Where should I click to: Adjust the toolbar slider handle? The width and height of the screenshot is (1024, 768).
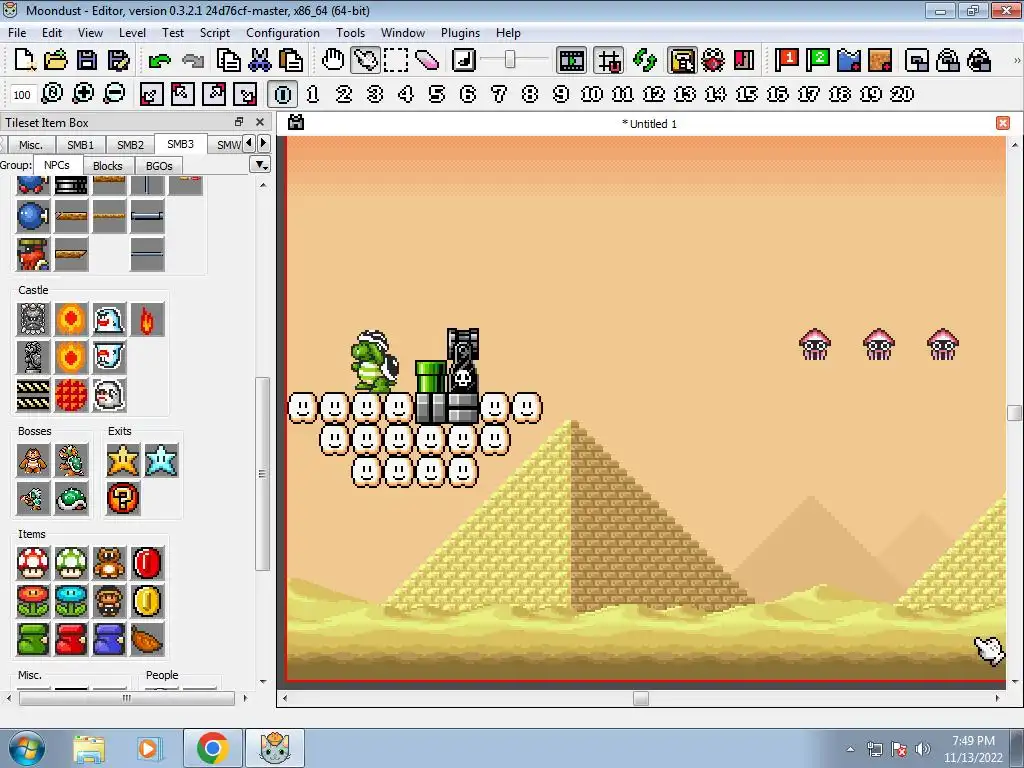[510, 60]
